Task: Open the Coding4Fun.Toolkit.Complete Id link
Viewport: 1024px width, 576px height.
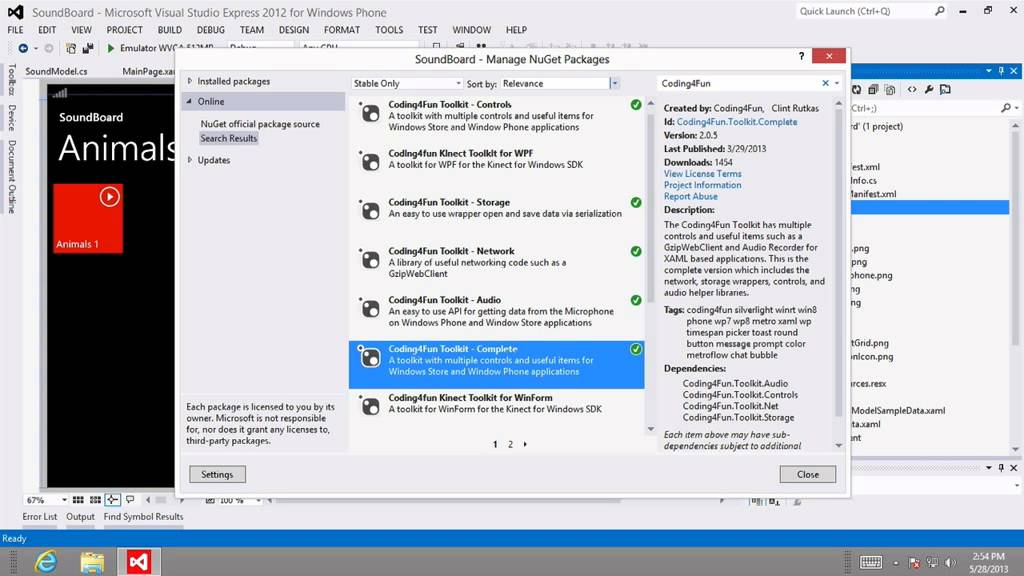Action: pos(737,122)
